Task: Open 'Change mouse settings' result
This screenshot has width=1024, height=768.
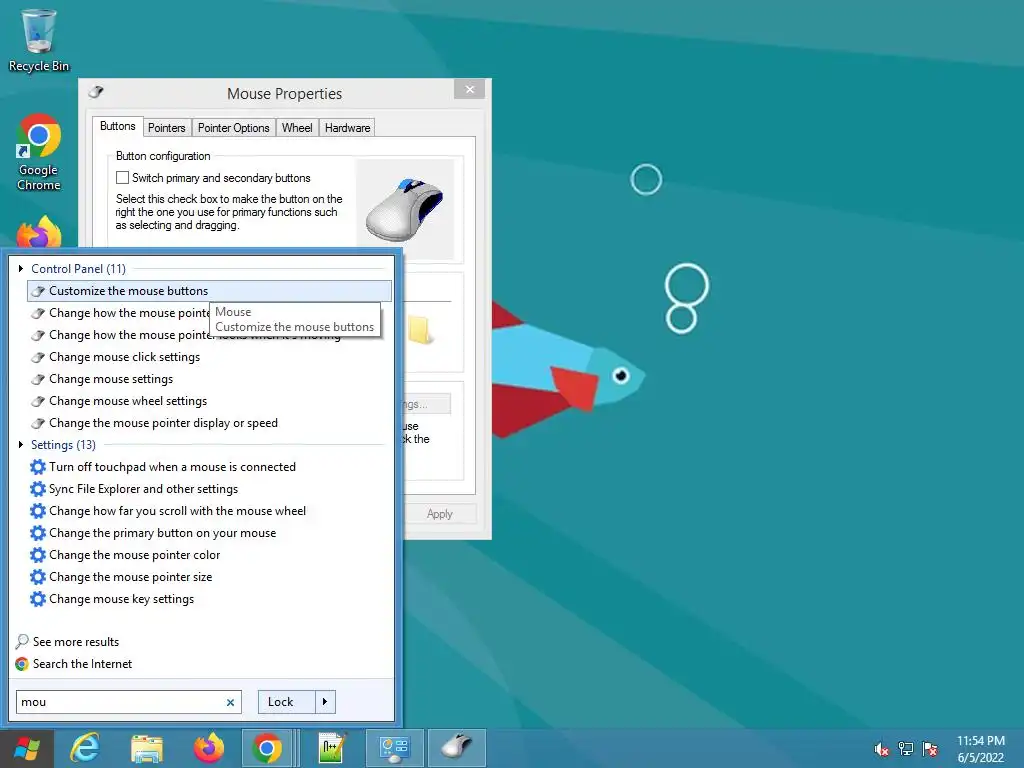Action: [111, 379]
